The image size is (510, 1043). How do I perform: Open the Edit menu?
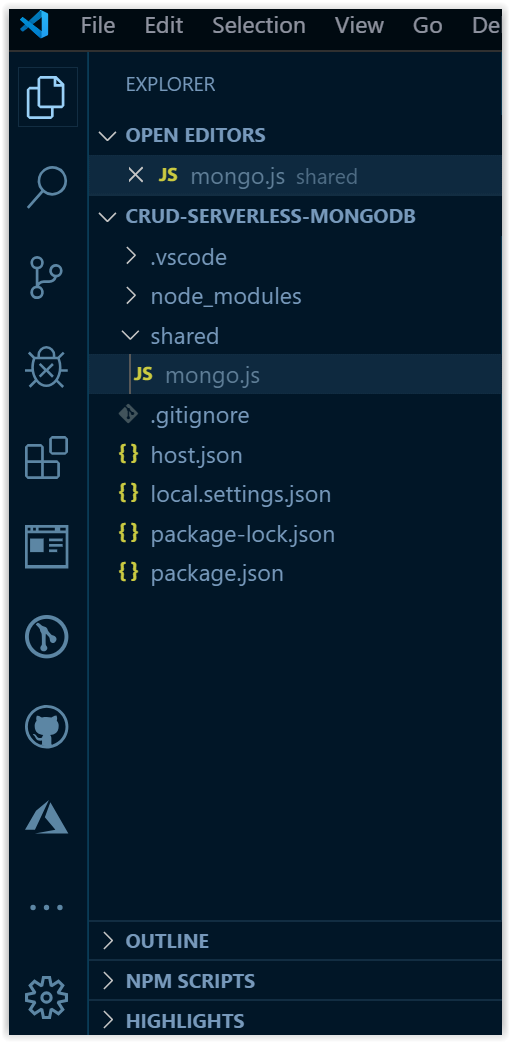(x=164, y=26)
